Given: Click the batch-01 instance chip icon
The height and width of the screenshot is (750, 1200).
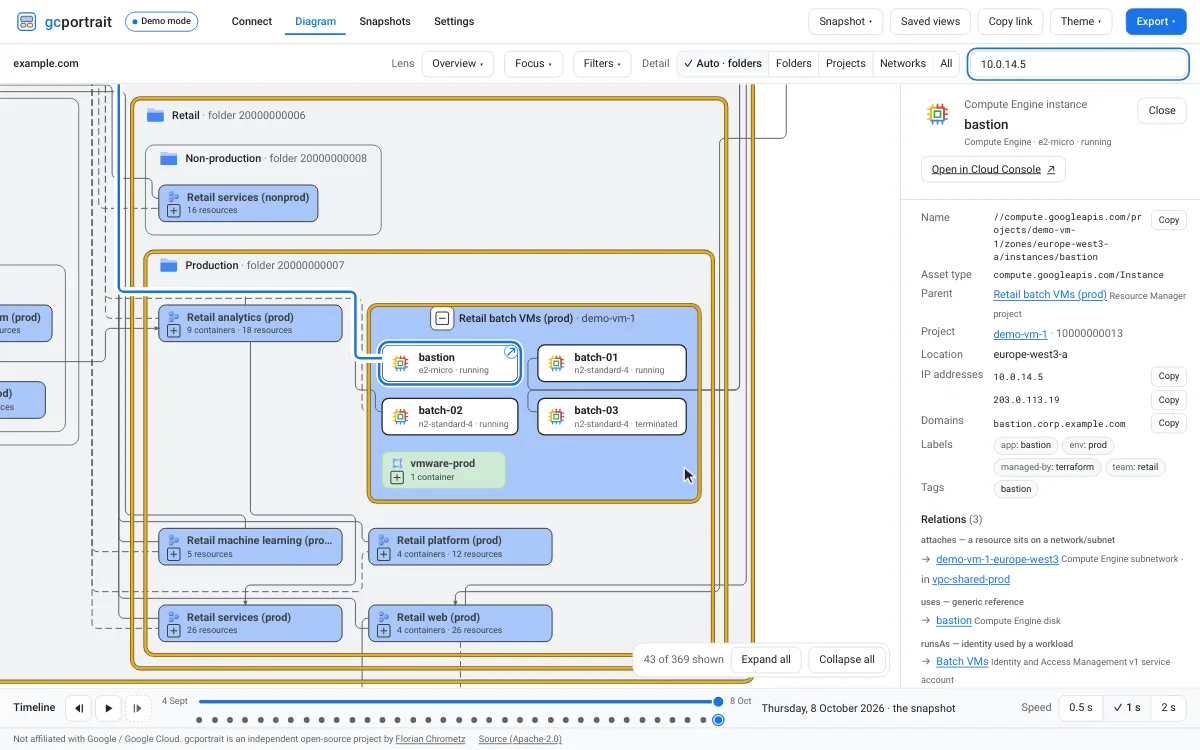Looking at the screenshot, I should click(556, 363).
